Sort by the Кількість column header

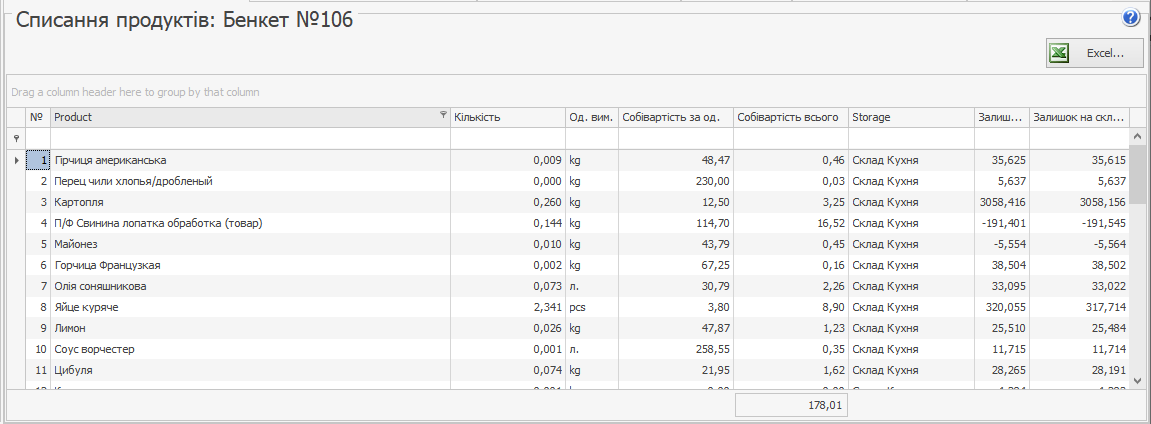(506, 117)
